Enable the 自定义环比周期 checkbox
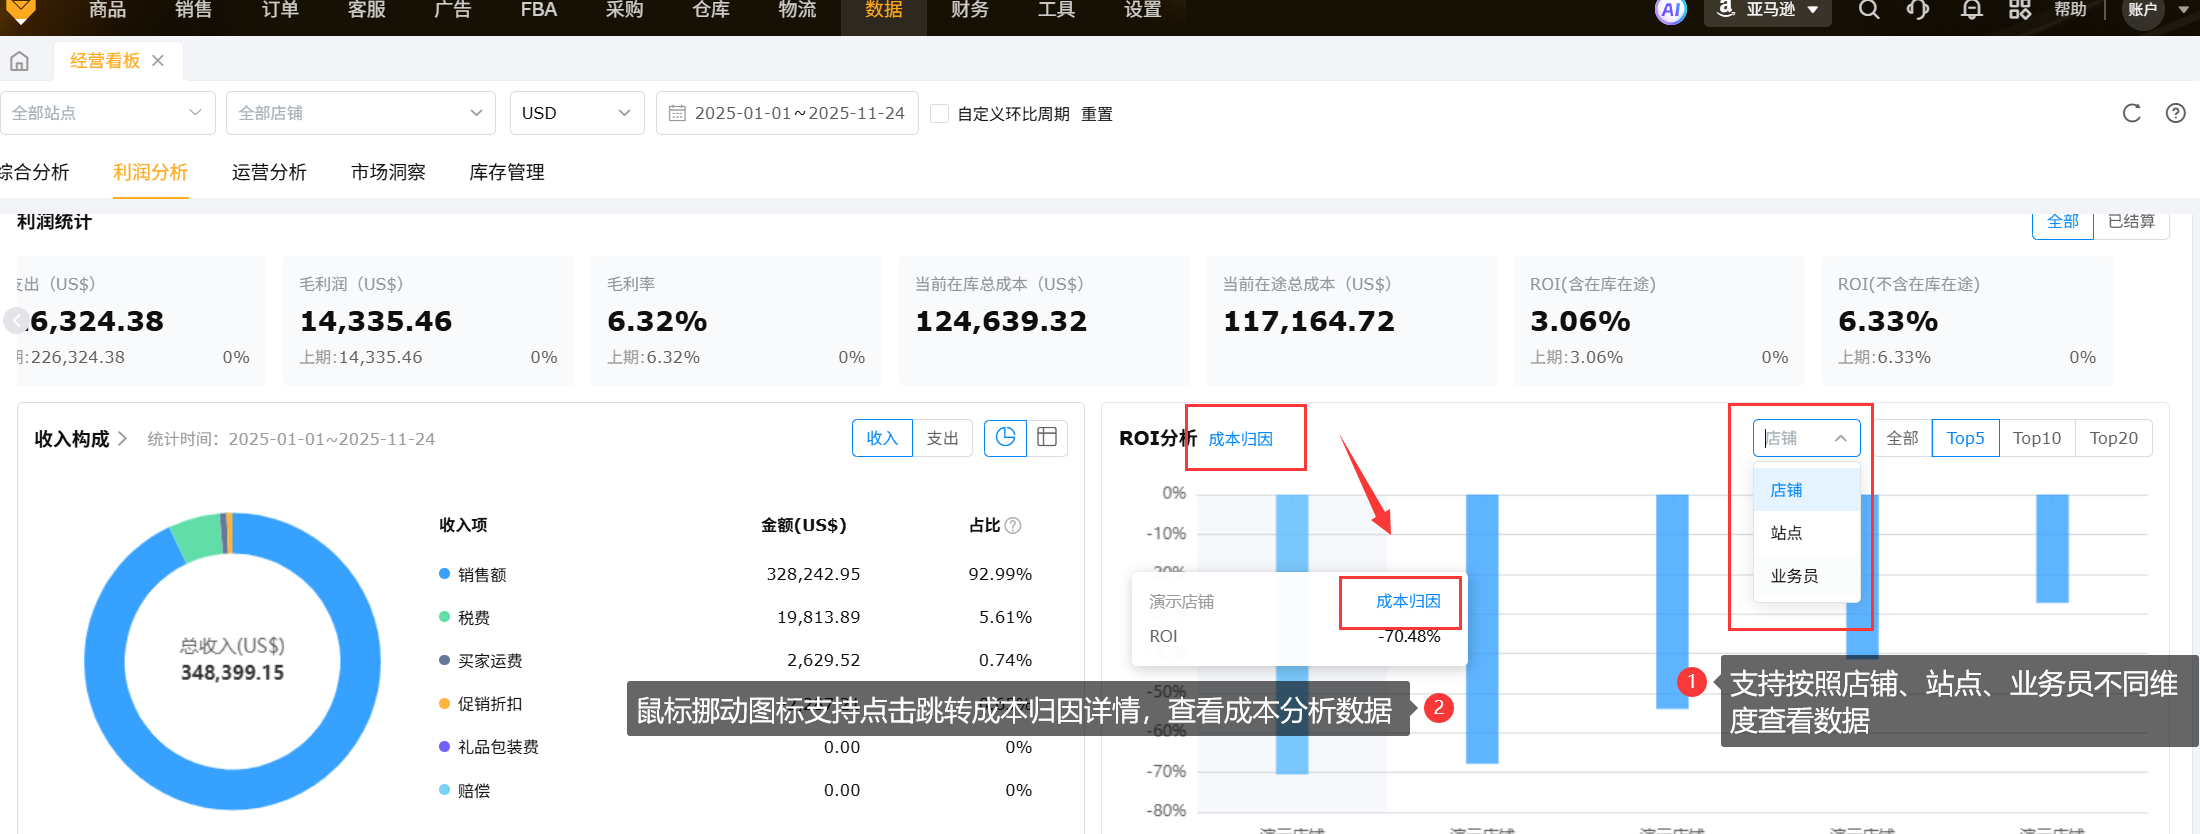Screen dimensions: 2200x834 click(x=939, y=113)
